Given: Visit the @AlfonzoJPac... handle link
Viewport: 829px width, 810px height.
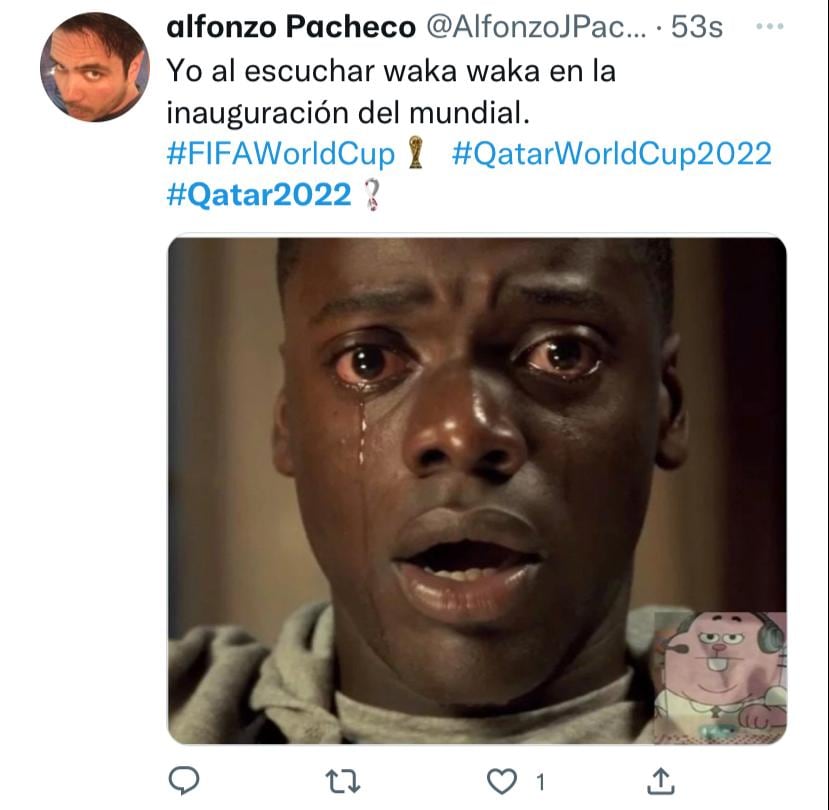Looking at the screenshot, I should pyautogui.click(x=536, y=27).
